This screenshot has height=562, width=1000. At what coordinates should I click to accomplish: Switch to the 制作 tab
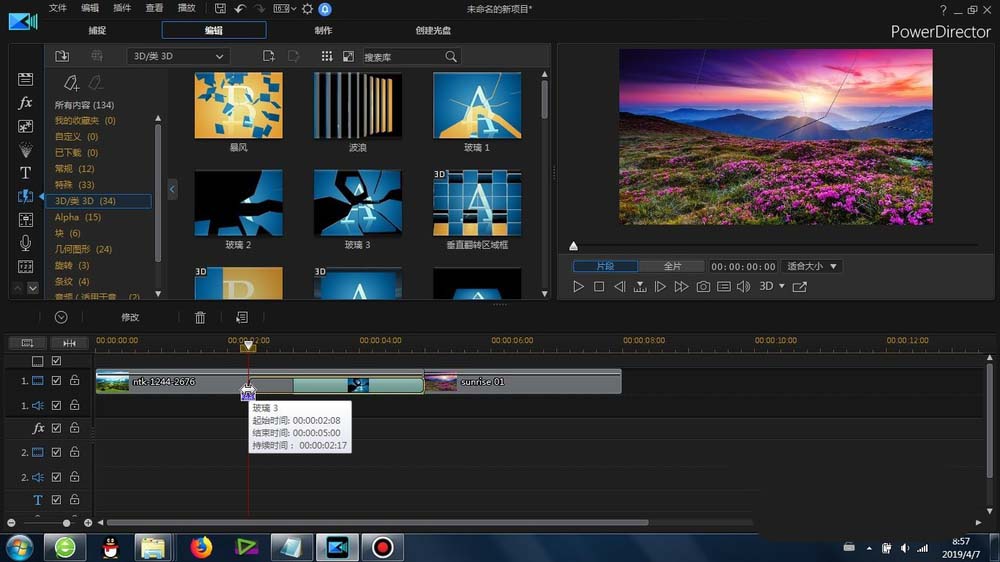(x=323, y=30)
